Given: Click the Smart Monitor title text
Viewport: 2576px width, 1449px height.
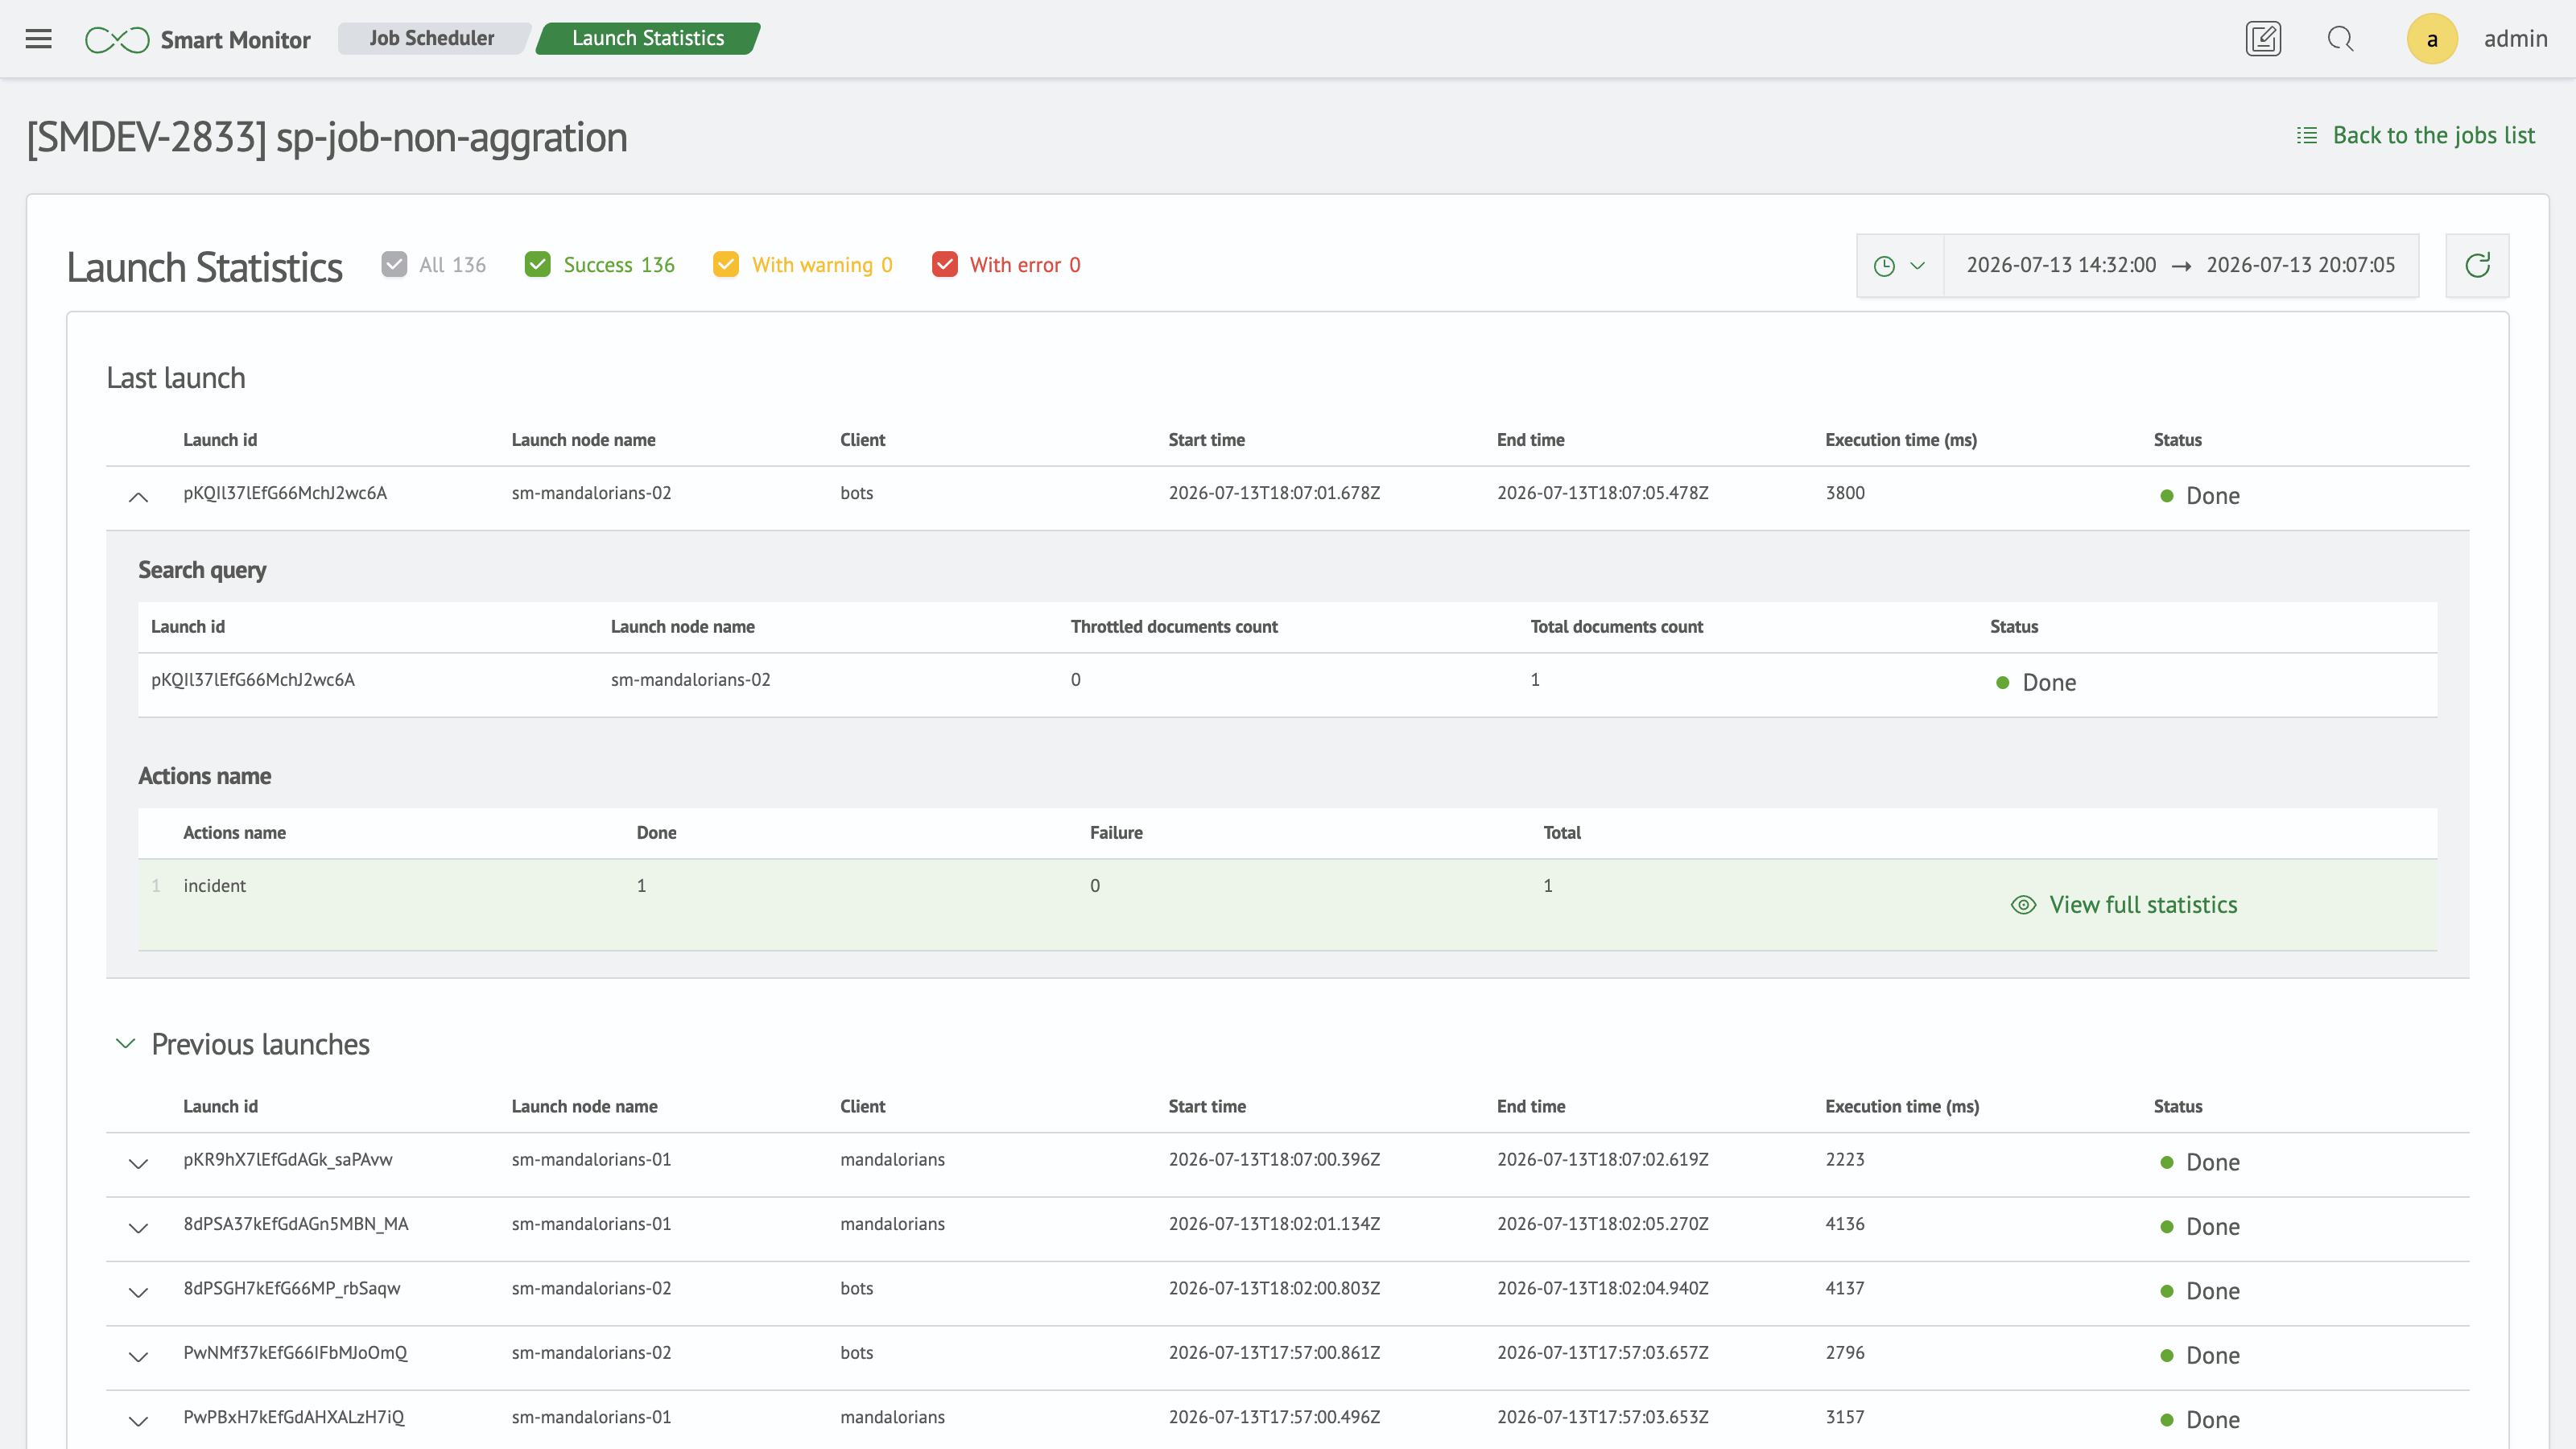Looking at the screenshot, I should coord(235,40).
